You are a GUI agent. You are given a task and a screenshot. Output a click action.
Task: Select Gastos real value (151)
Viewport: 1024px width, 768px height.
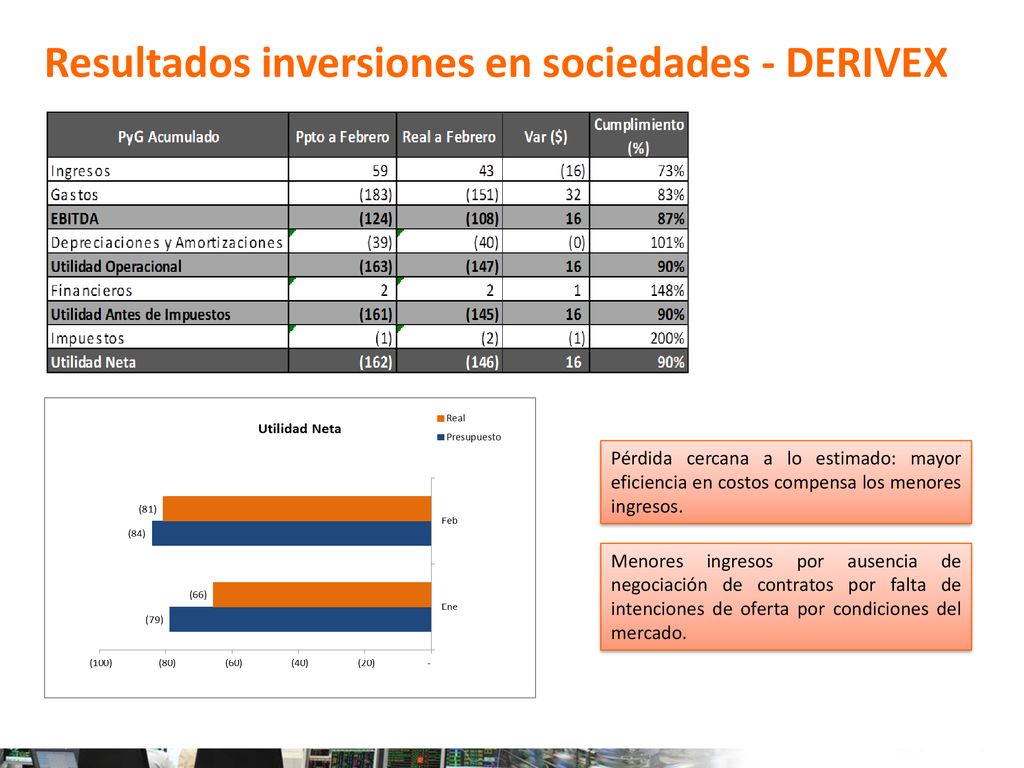click(482, 195)
